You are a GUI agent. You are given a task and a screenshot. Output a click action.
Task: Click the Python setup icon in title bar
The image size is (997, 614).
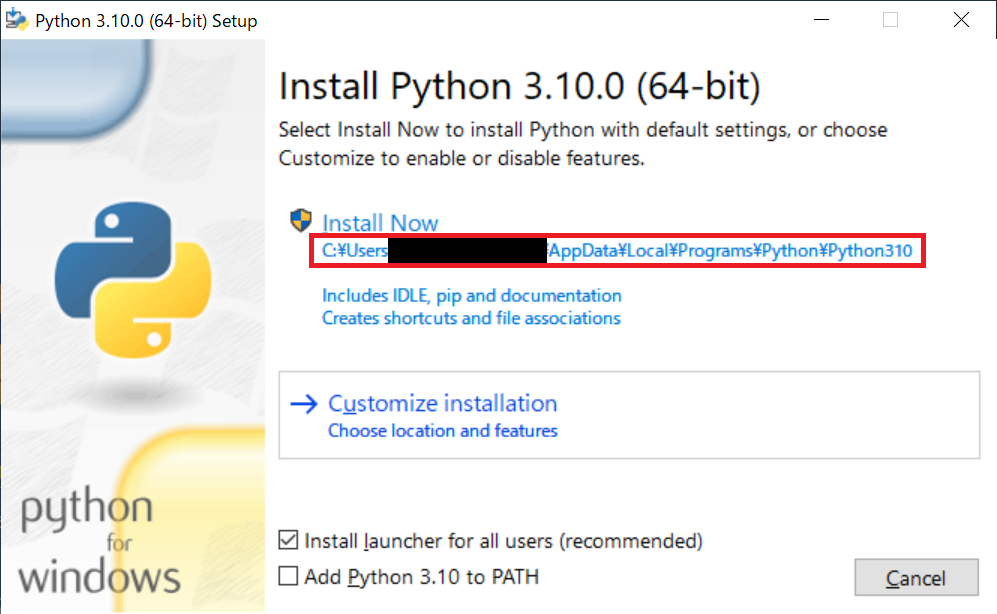pos(17,20)
